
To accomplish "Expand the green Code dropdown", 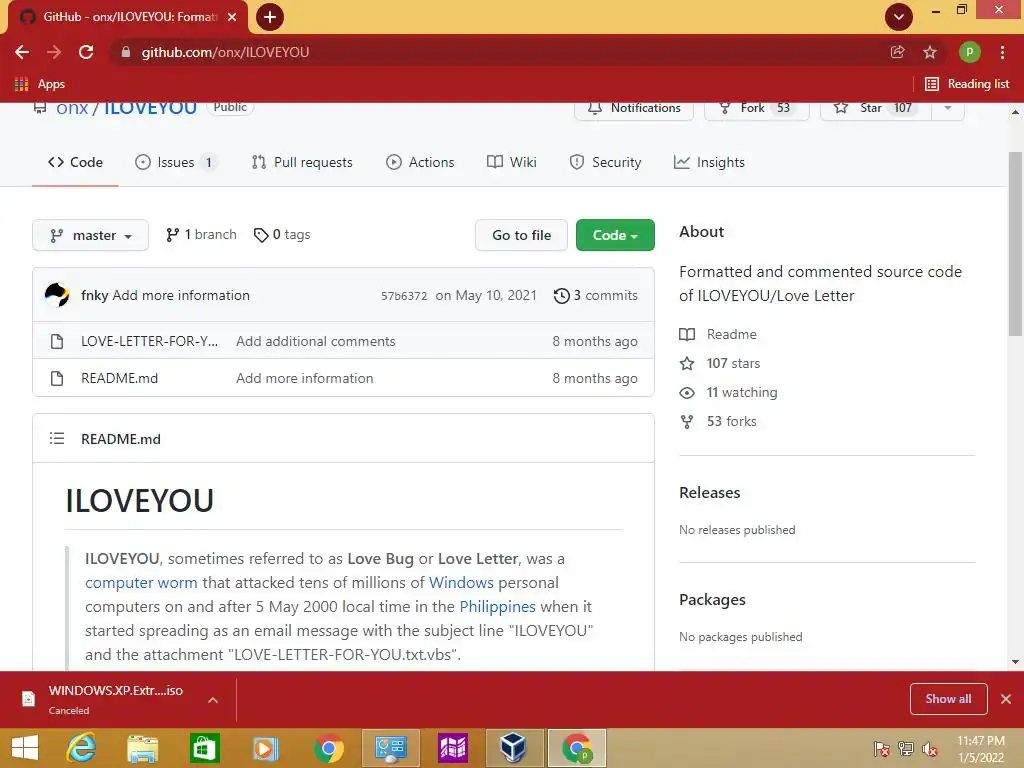I will point(615,235).
